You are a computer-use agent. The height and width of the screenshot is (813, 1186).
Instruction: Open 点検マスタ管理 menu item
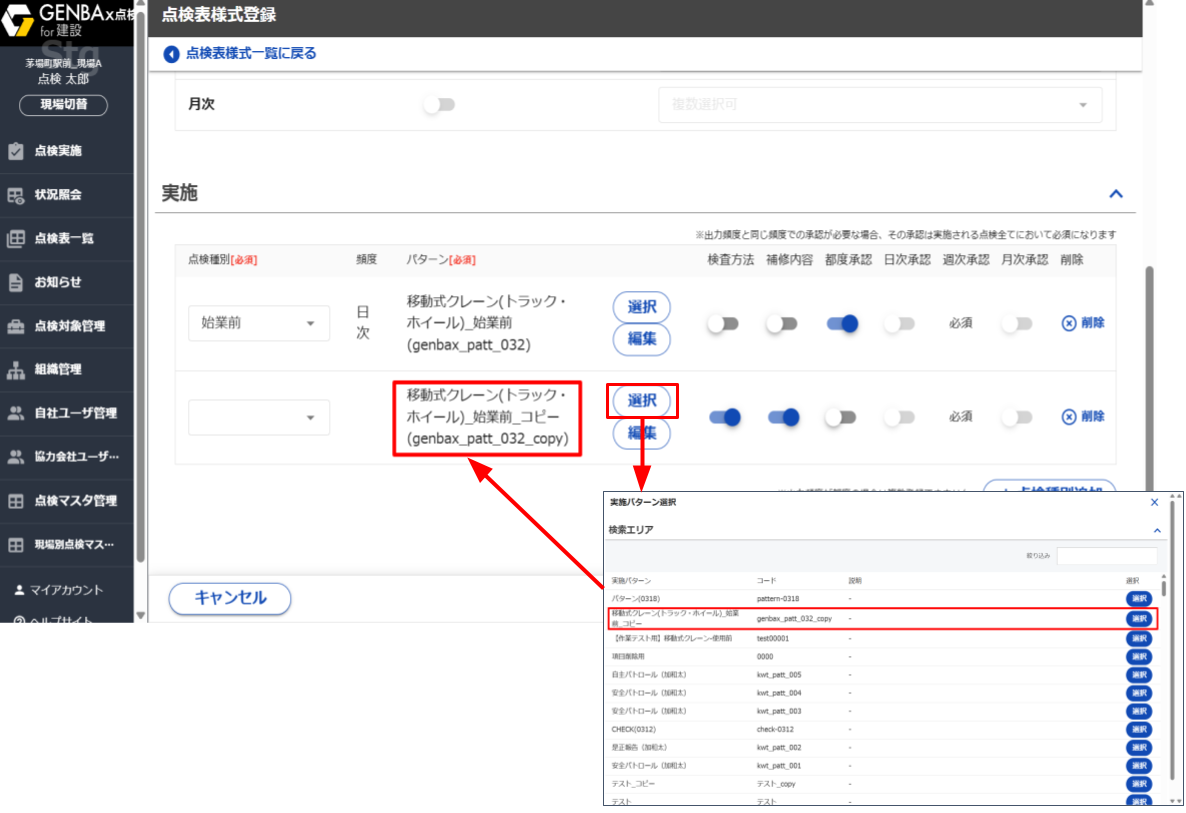coord(75,501)
